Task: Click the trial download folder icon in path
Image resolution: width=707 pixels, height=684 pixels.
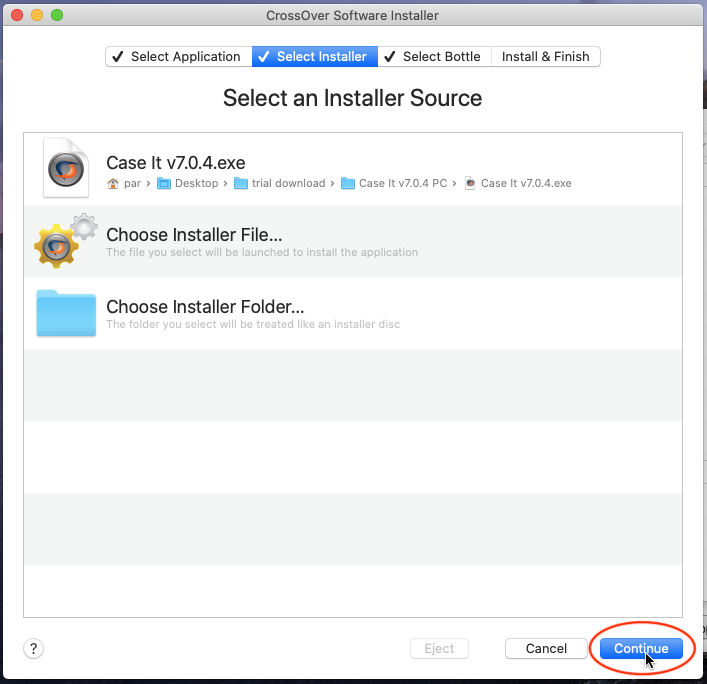Action: [x=241, y=184]
